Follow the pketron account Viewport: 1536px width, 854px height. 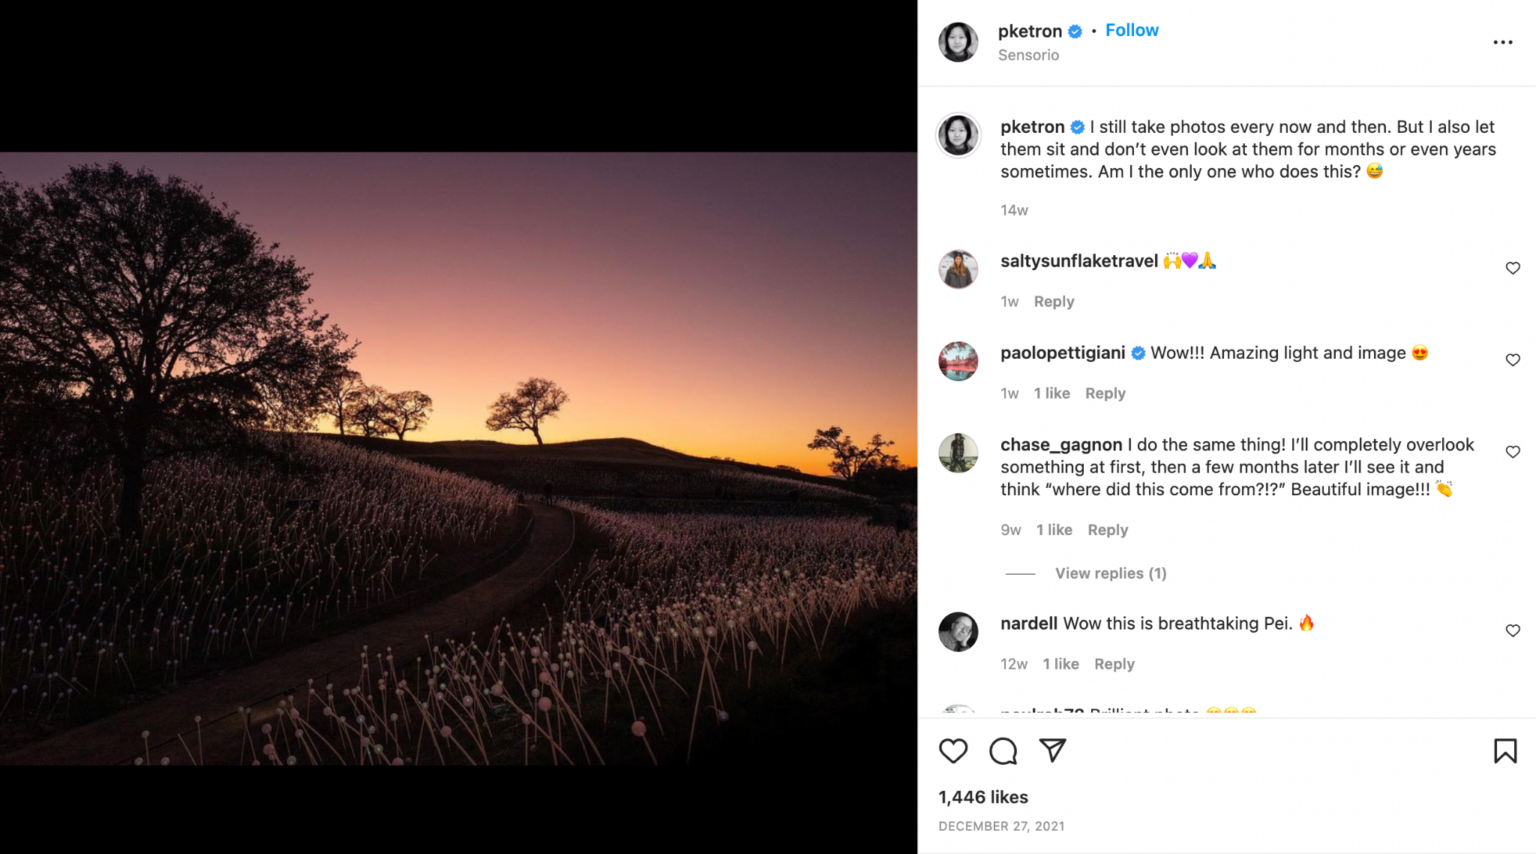(1132, 30)
